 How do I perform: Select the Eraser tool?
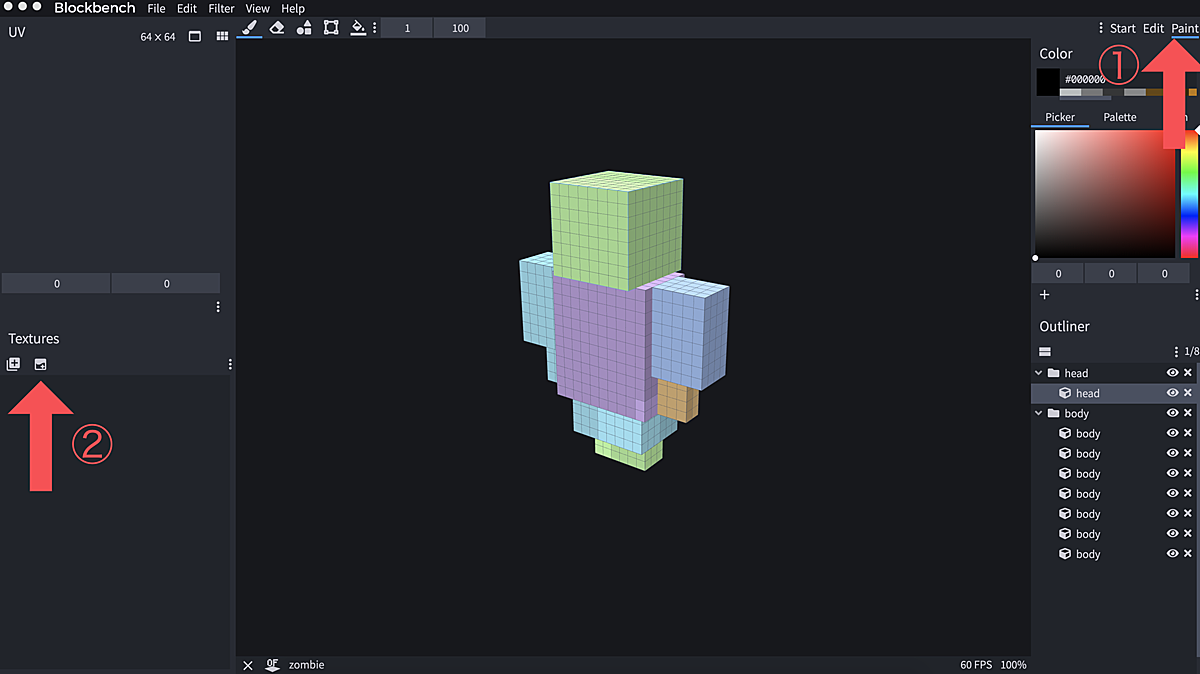click(277, 27)
